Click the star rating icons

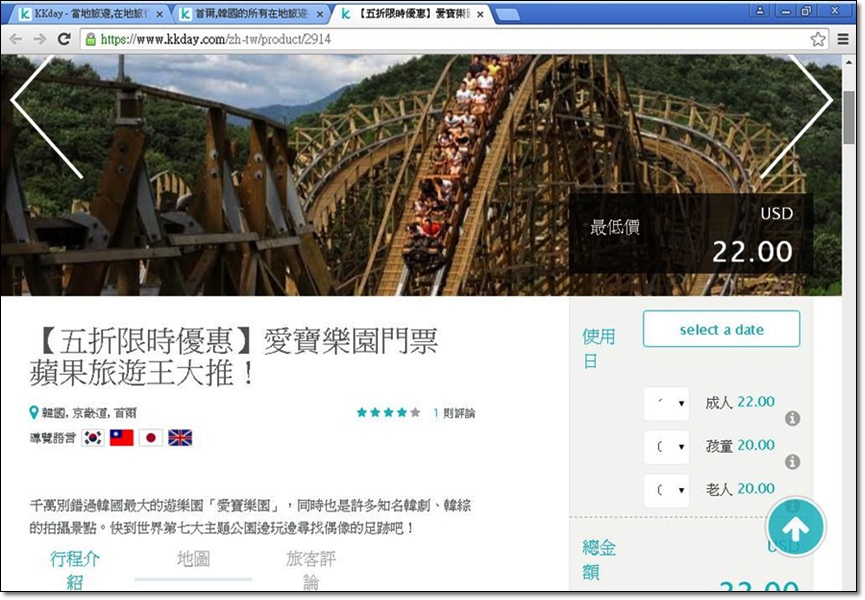click(x=388, y=412)
